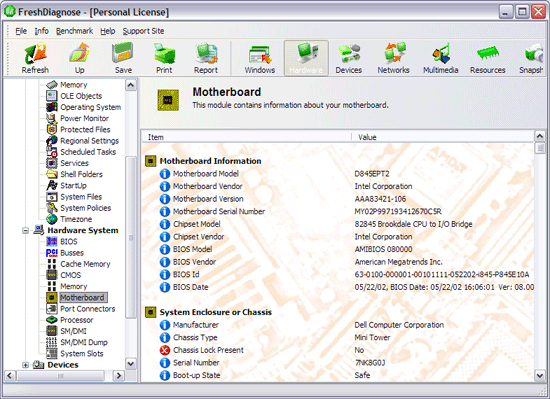
Task: Open Power Monitor tree item
Action: 84,119
